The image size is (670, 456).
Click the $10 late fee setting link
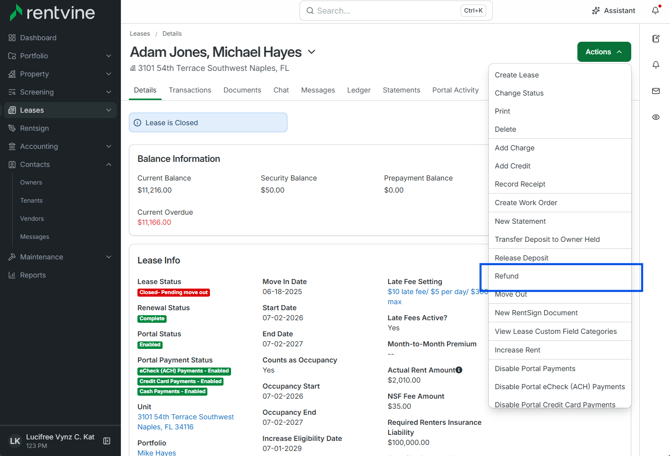(438, 297)
